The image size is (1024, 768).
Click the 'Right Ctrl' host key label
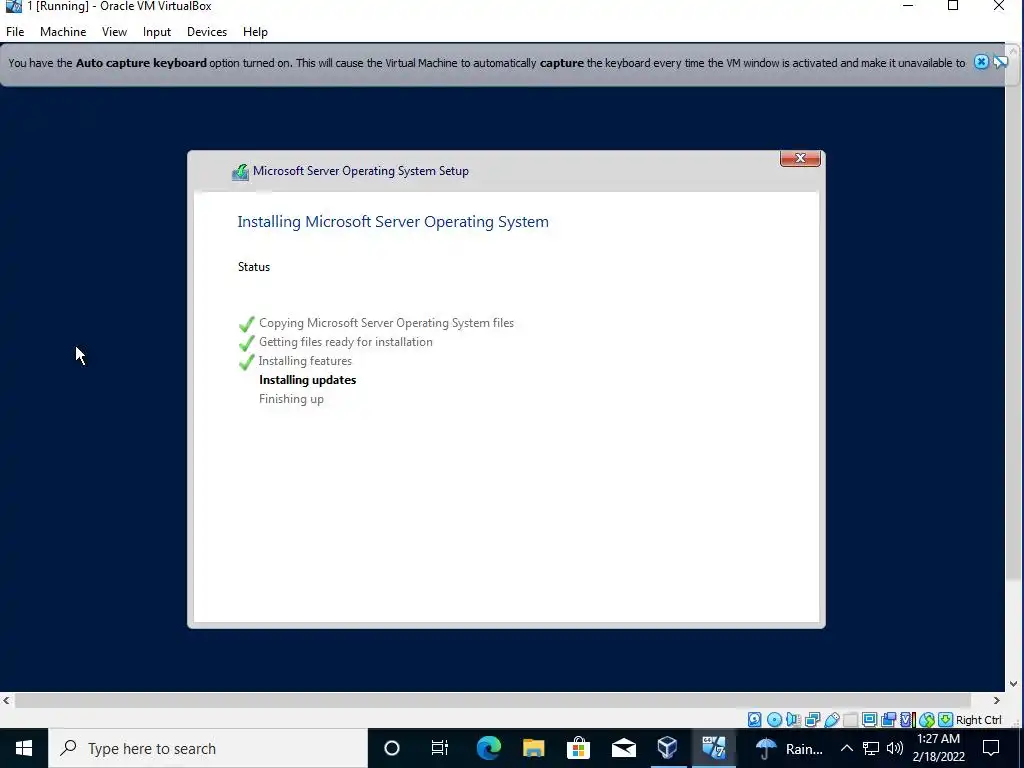[x=978, y=720]
